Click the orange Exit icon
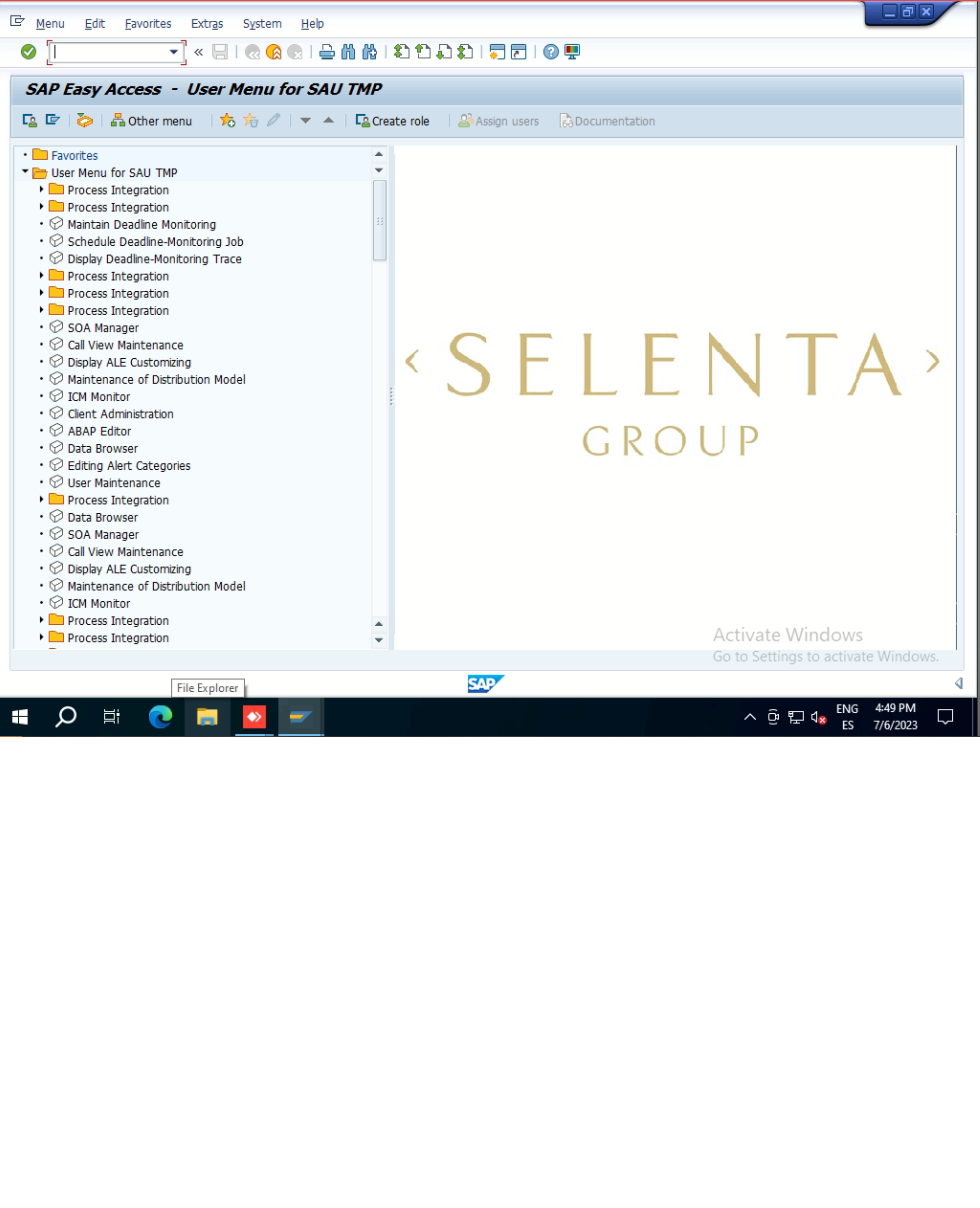The image size is (980, 1208). (274, 52)
